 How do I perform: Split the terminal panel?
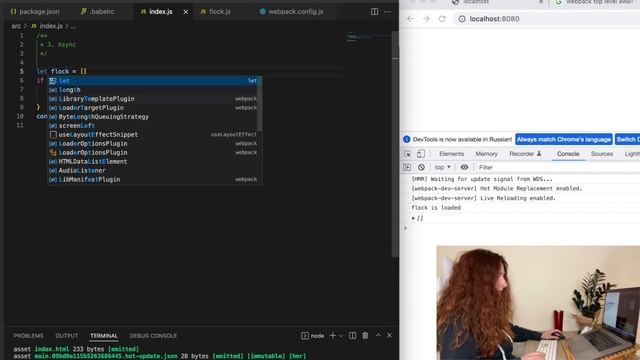click(x=353, y=336)
